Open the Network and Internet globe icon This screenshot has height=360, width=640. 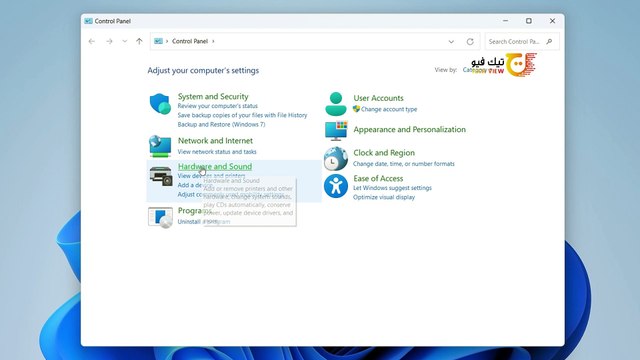(160, 146)
